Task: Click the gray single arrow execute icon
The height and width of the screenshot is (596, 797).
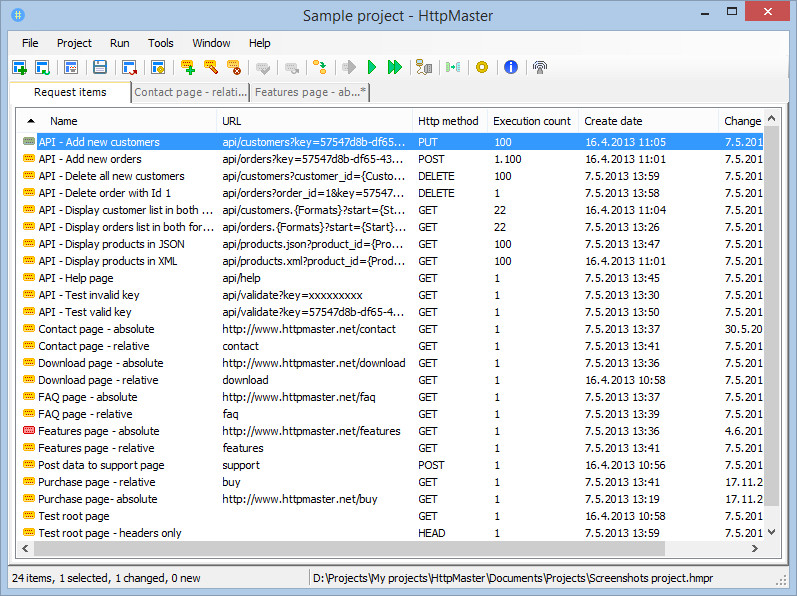Action: (349, 67)
